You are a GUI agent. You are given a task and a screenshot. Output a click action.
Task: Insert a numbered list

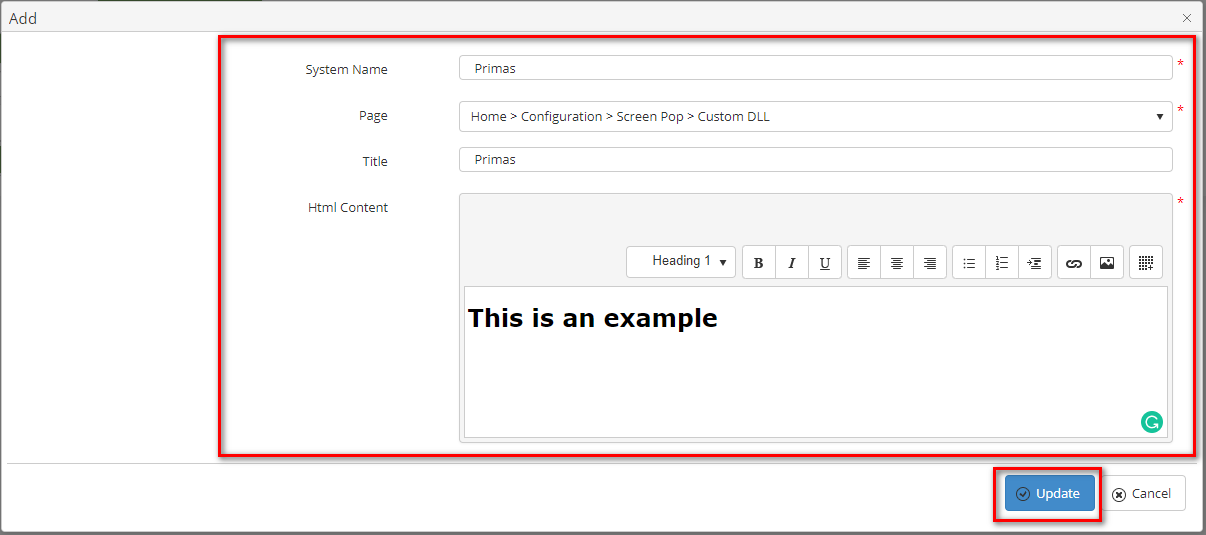(1002, 263)
